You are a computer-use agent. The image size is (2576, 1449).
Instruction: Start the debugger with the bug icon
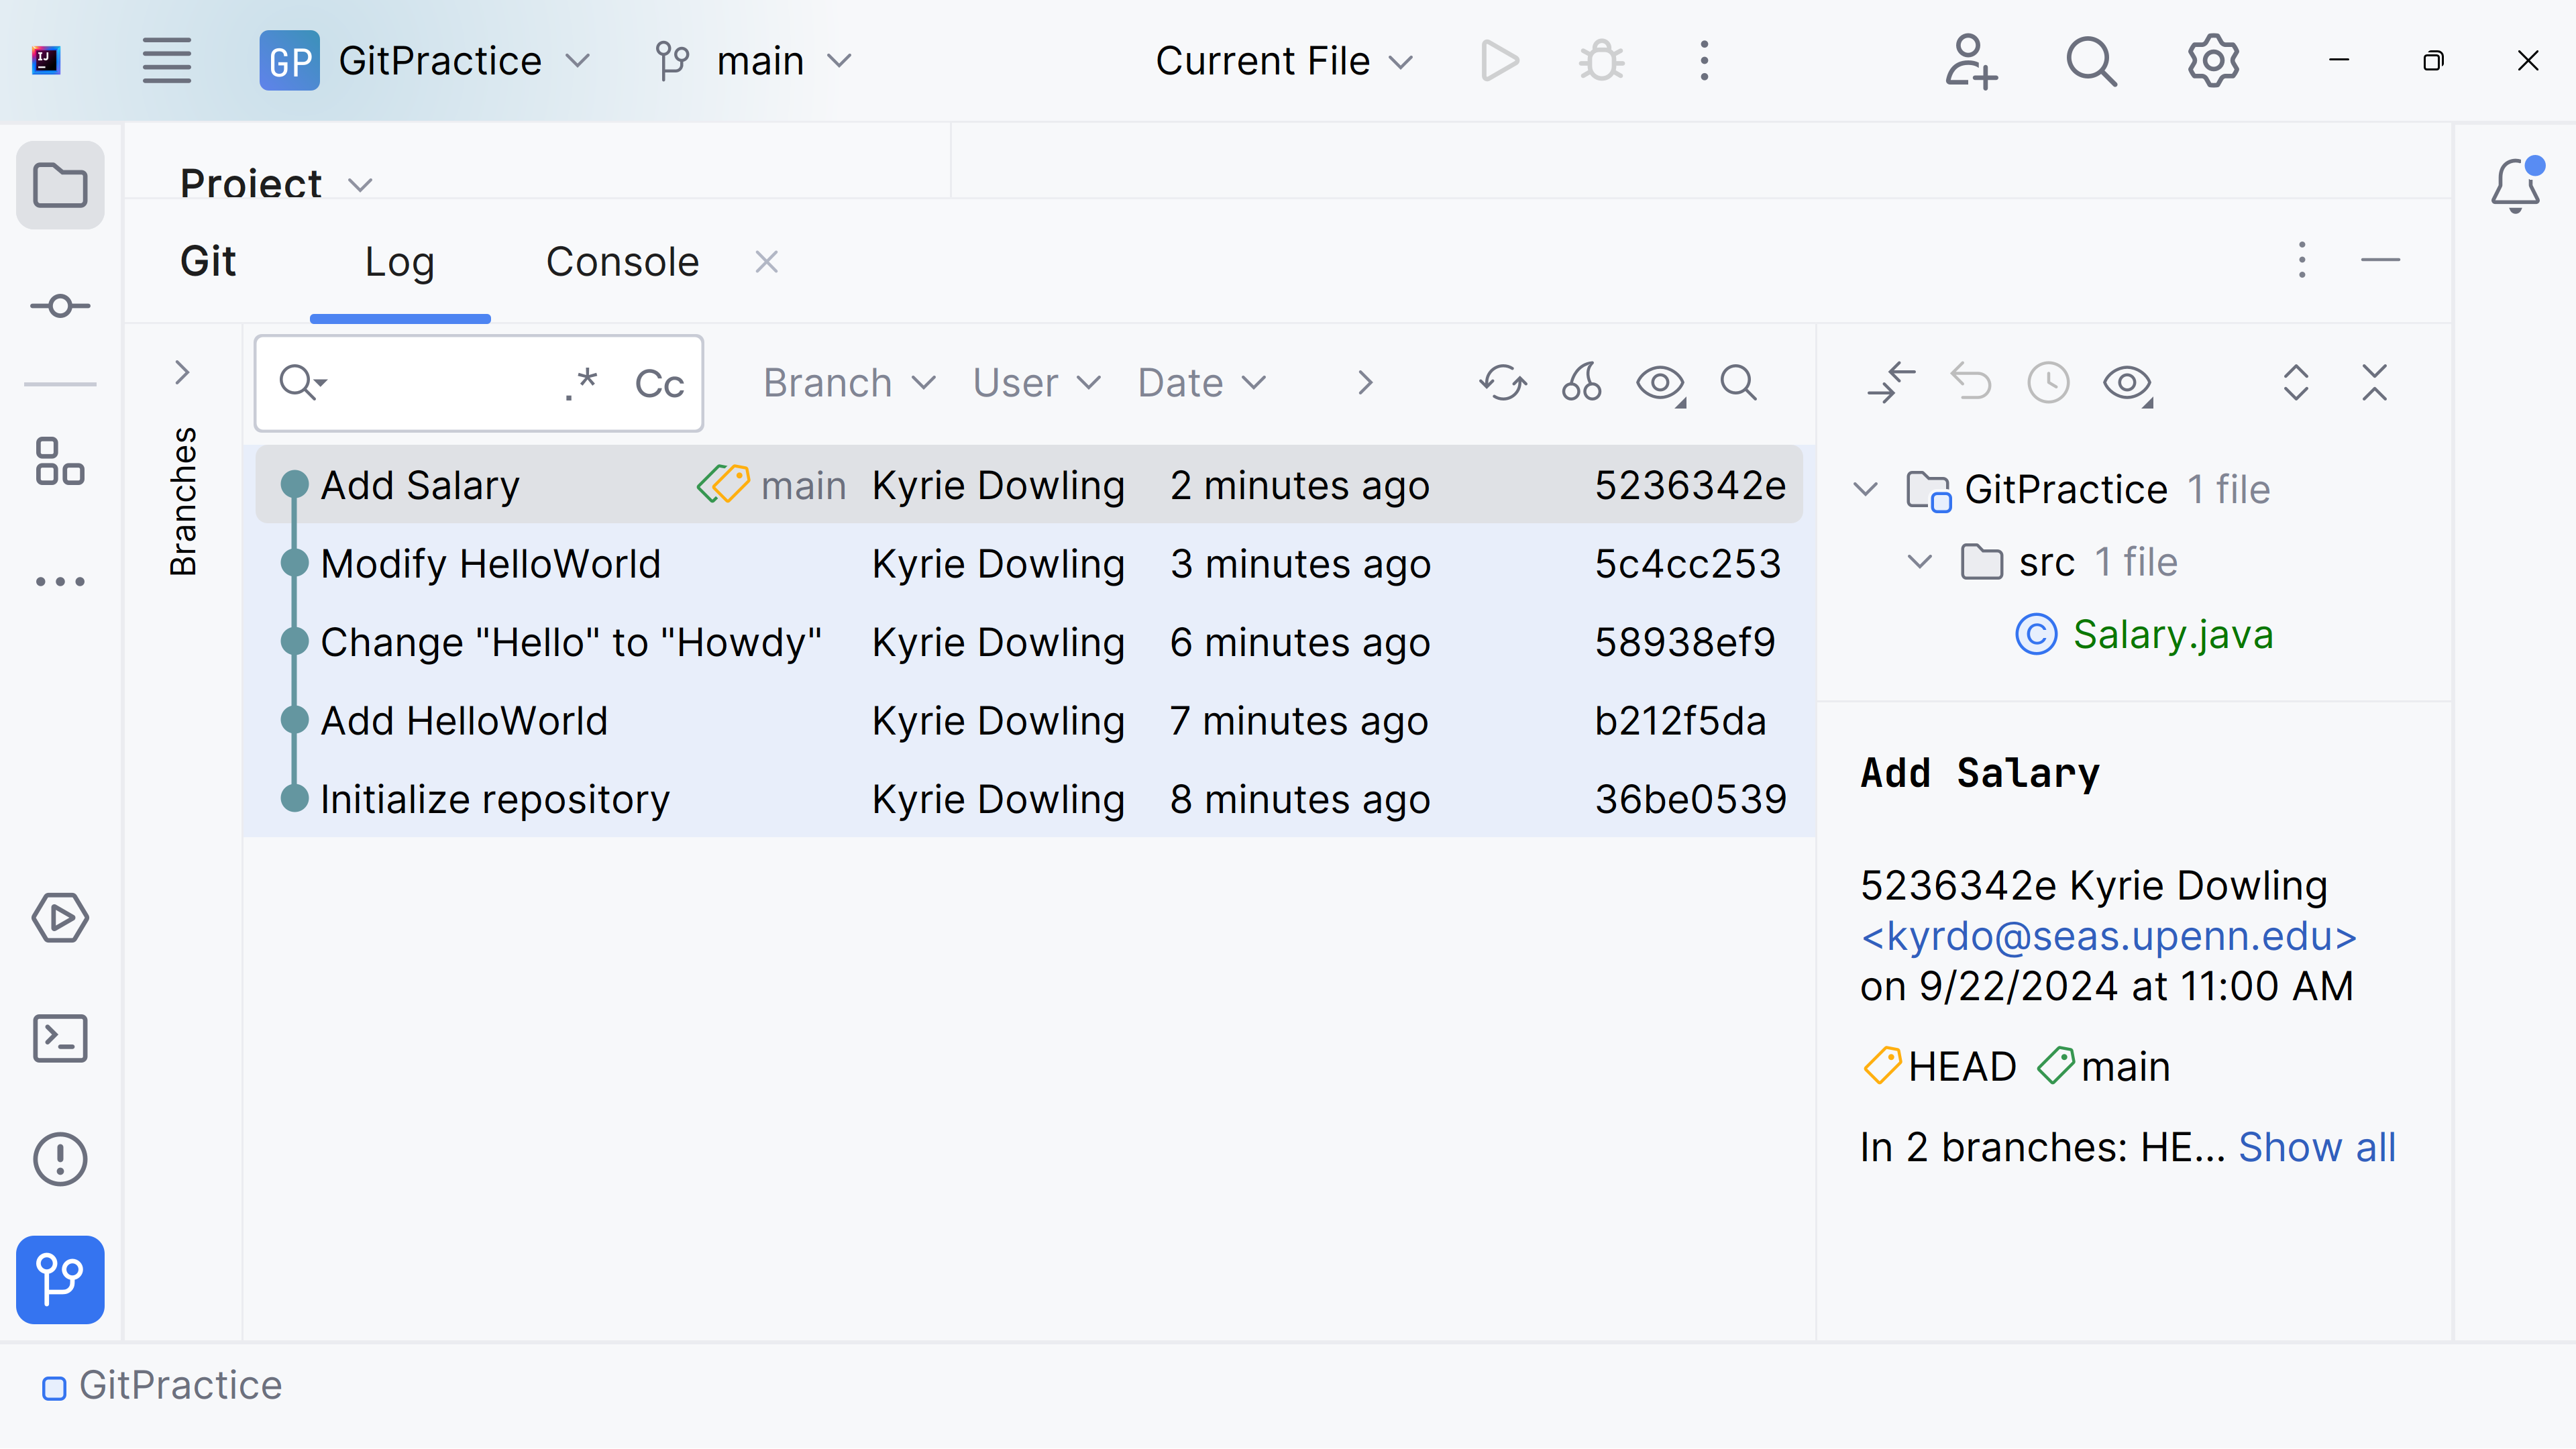tap(1601, 60)
